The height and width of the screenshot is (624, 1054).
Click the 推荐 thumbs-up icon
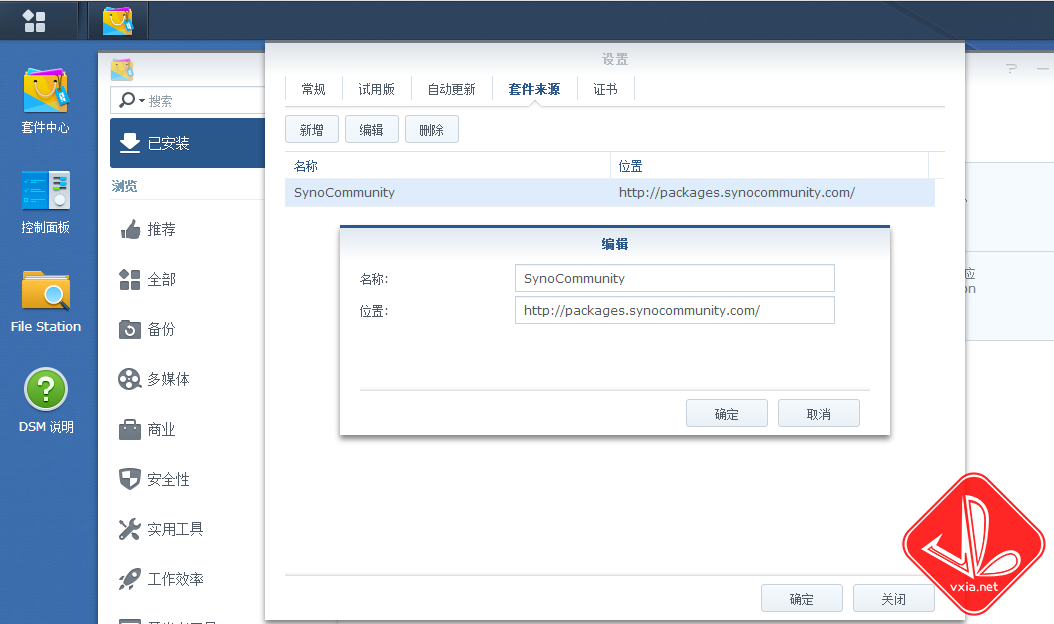click(x=130, y=229)
